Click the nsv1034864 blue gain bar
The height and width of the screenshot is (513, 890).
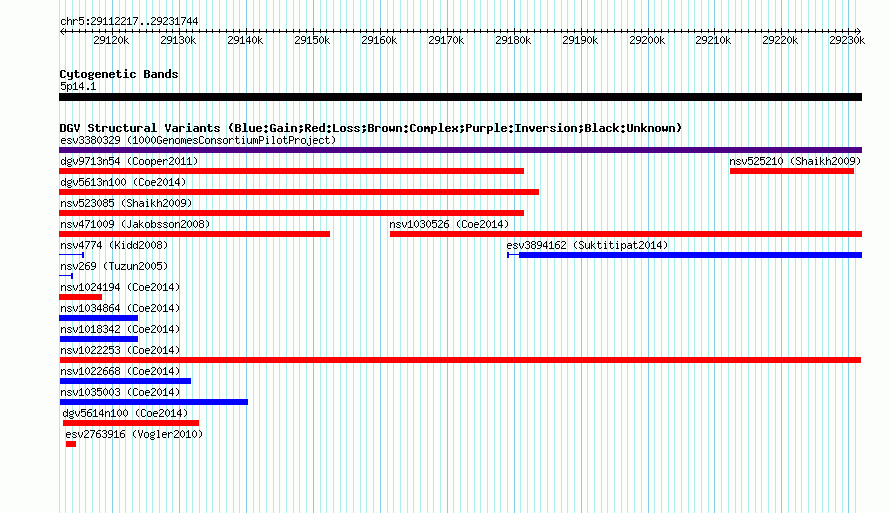99,318
